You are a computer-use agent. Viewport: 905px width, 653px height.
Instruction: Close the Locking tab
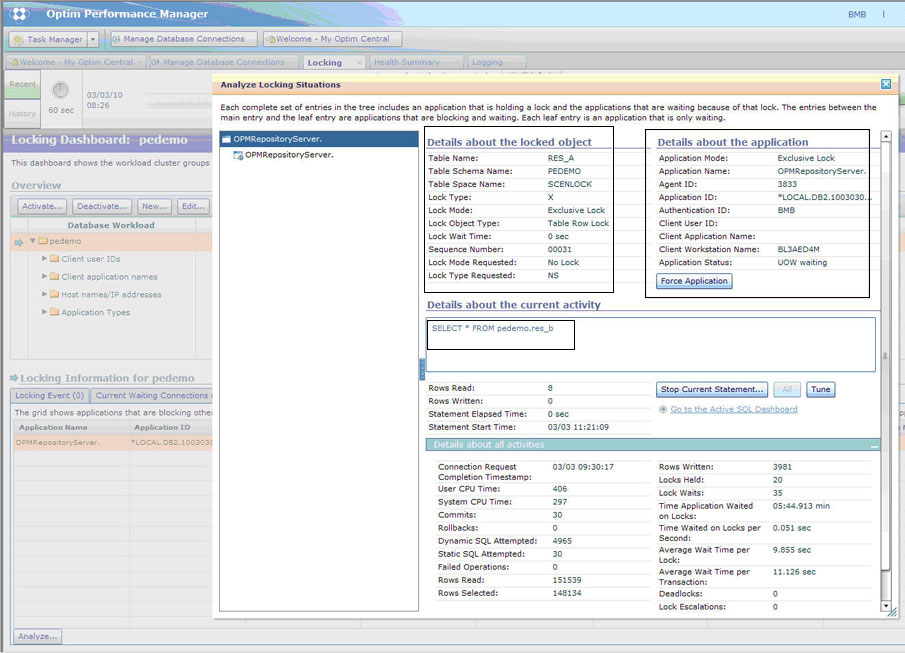click(359, 62)
